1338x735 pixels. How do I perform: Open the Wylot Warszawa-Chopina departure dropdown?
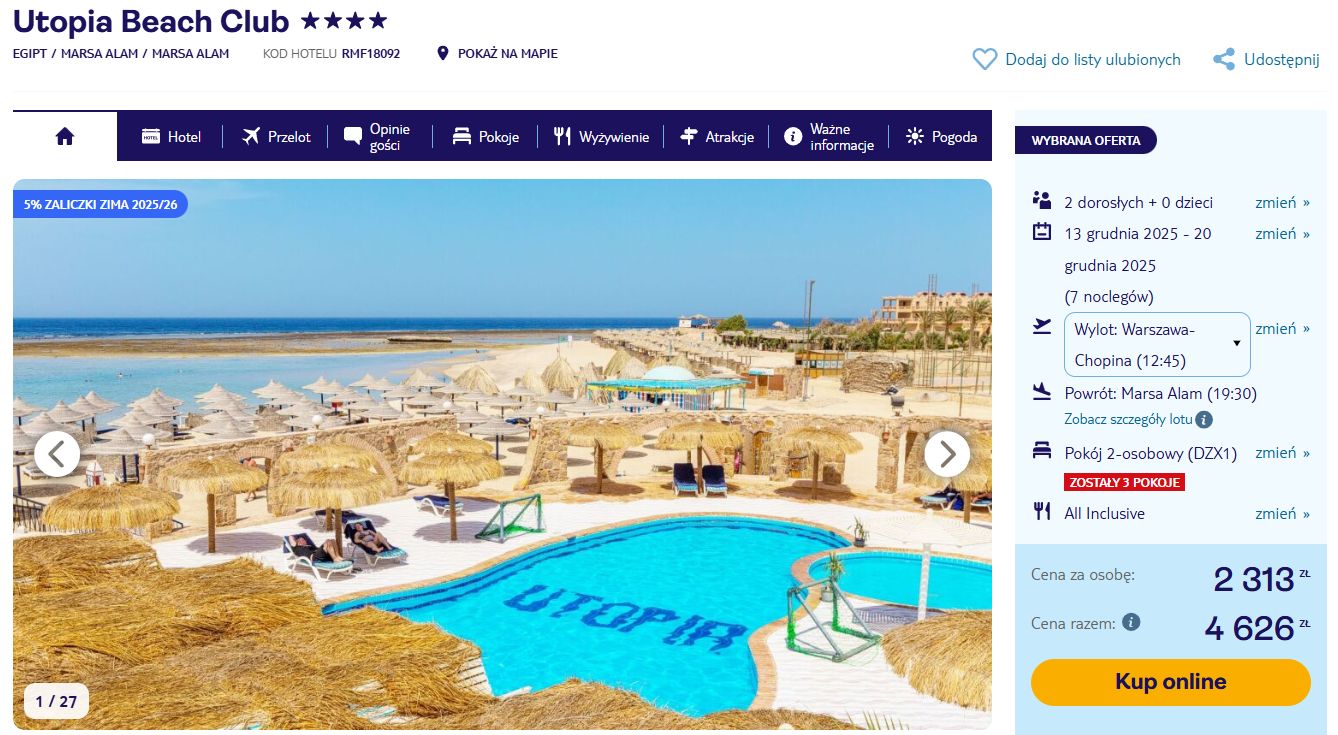pos(1157,344)
